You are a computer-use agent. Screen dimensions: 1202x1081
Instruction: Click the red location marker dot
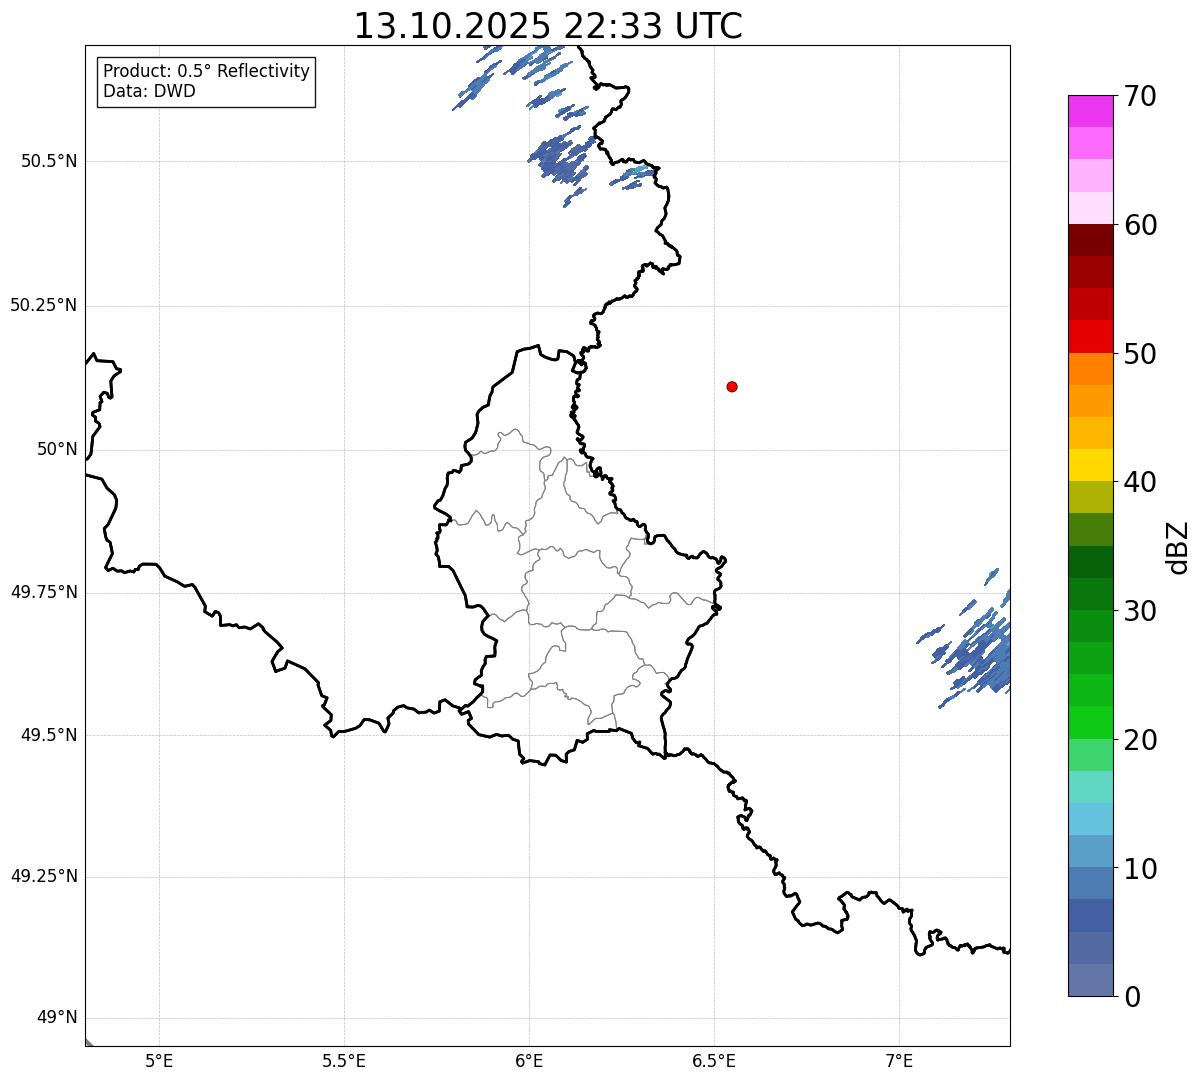[x=732, y=386]
